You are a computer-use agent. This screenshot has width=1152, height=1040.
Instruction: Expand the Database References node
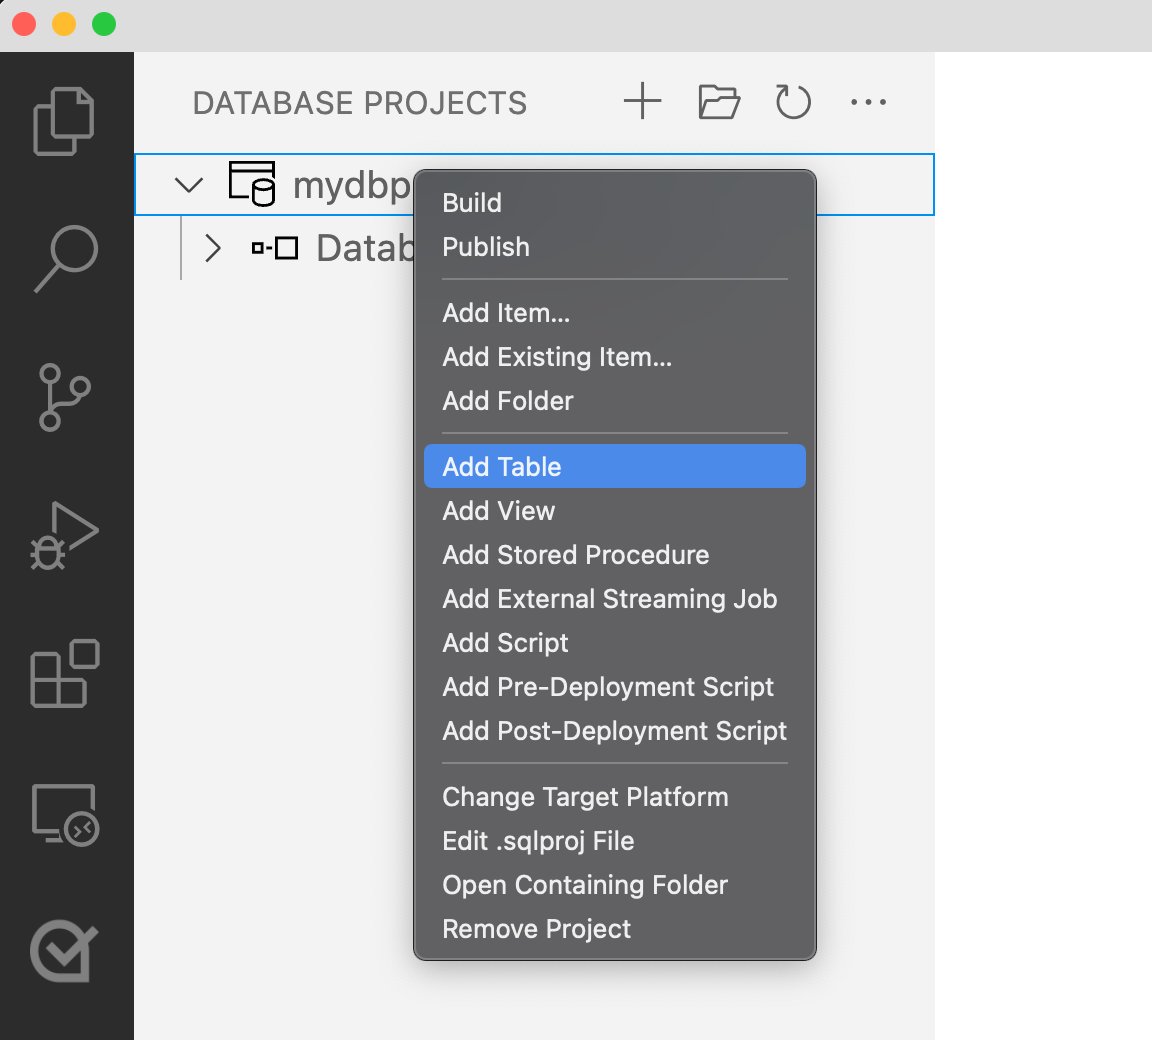(x=212, y=247)
